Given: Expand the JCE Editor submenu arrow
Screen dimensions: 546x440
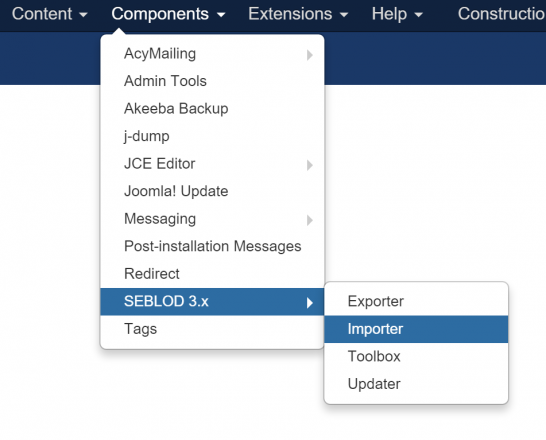Looking at the screenshot, I should (x=310, y=165).
